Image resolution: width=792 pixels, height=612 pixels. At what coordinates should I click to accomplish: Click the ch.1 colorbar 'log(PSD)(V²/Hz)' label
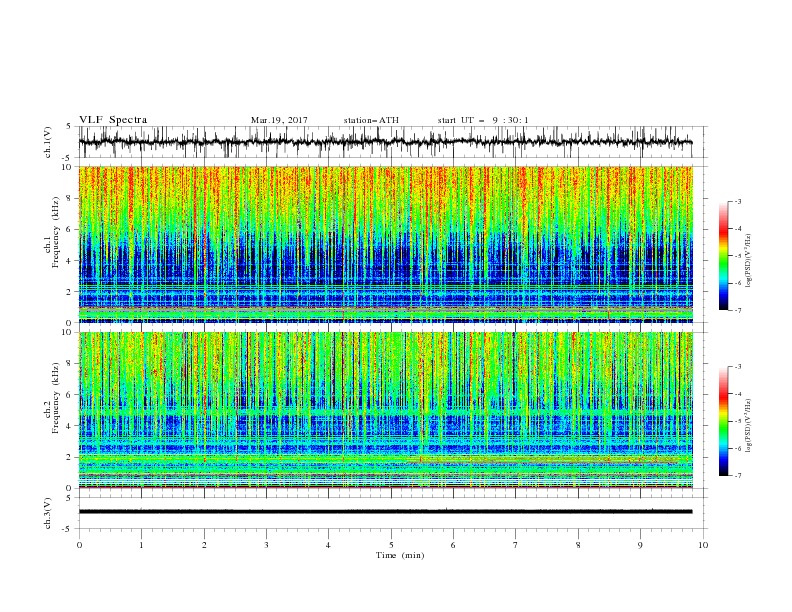[748, 261]
